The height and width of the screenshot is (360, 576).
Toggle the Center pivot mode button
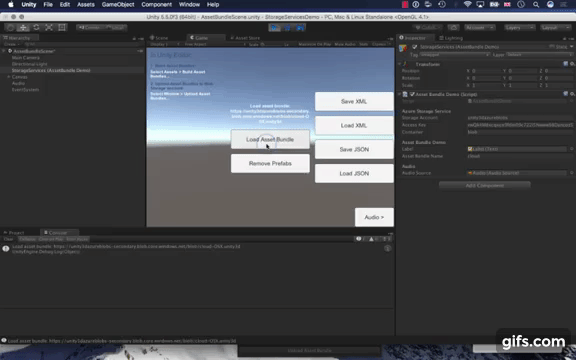89,28
